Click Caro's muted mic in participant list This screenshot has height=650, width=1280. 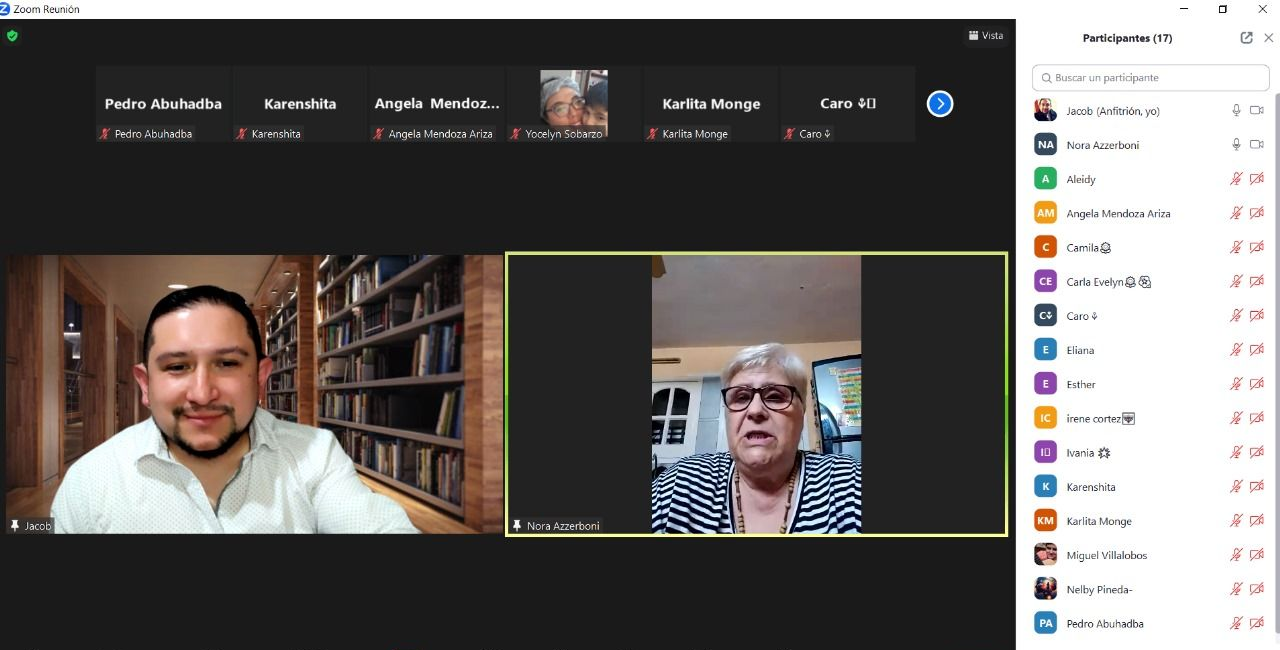[1236, 316]
